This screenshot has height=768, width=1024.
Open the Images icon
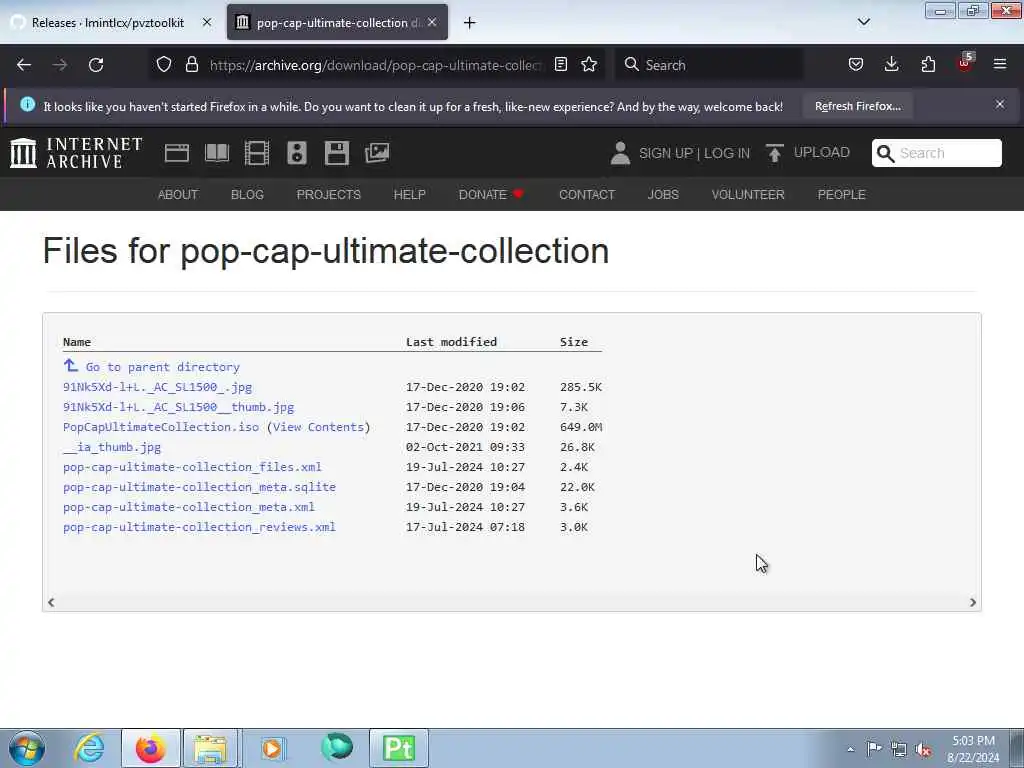[x=377, y=153]
